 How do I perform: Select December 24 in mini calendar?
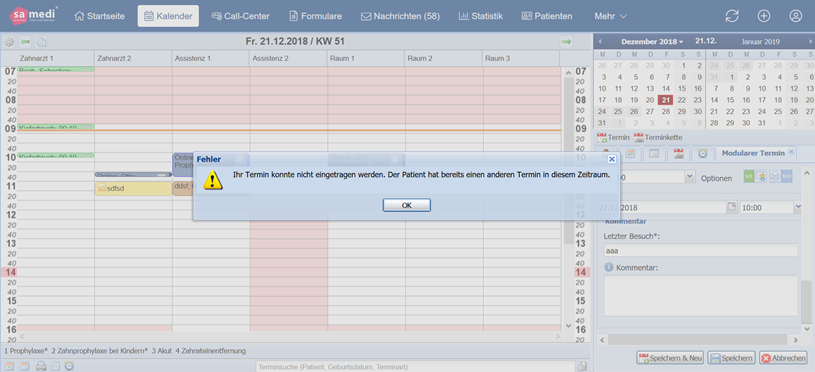[x=602, y=111]
